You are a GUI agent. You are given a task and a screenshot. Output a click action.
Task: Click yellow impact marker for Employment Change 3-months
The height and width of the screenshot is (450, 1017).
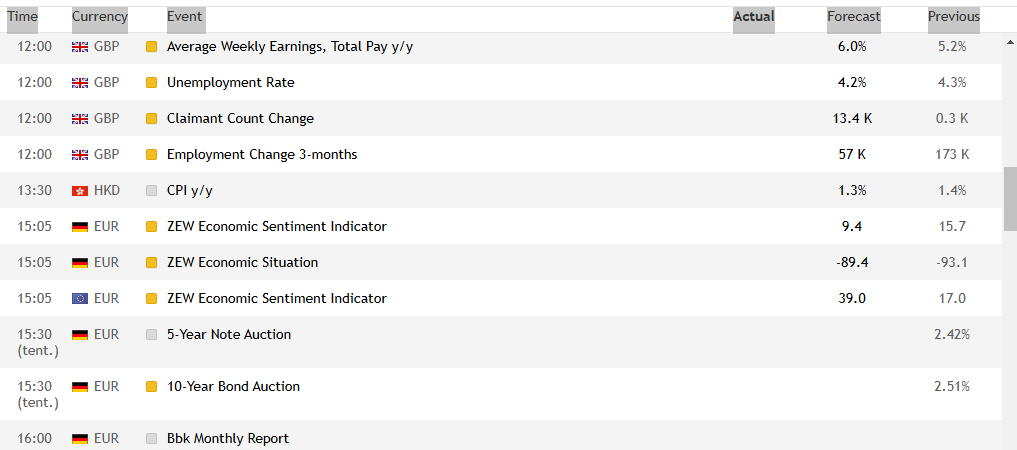pyautogui.click(x=152, y=155)
